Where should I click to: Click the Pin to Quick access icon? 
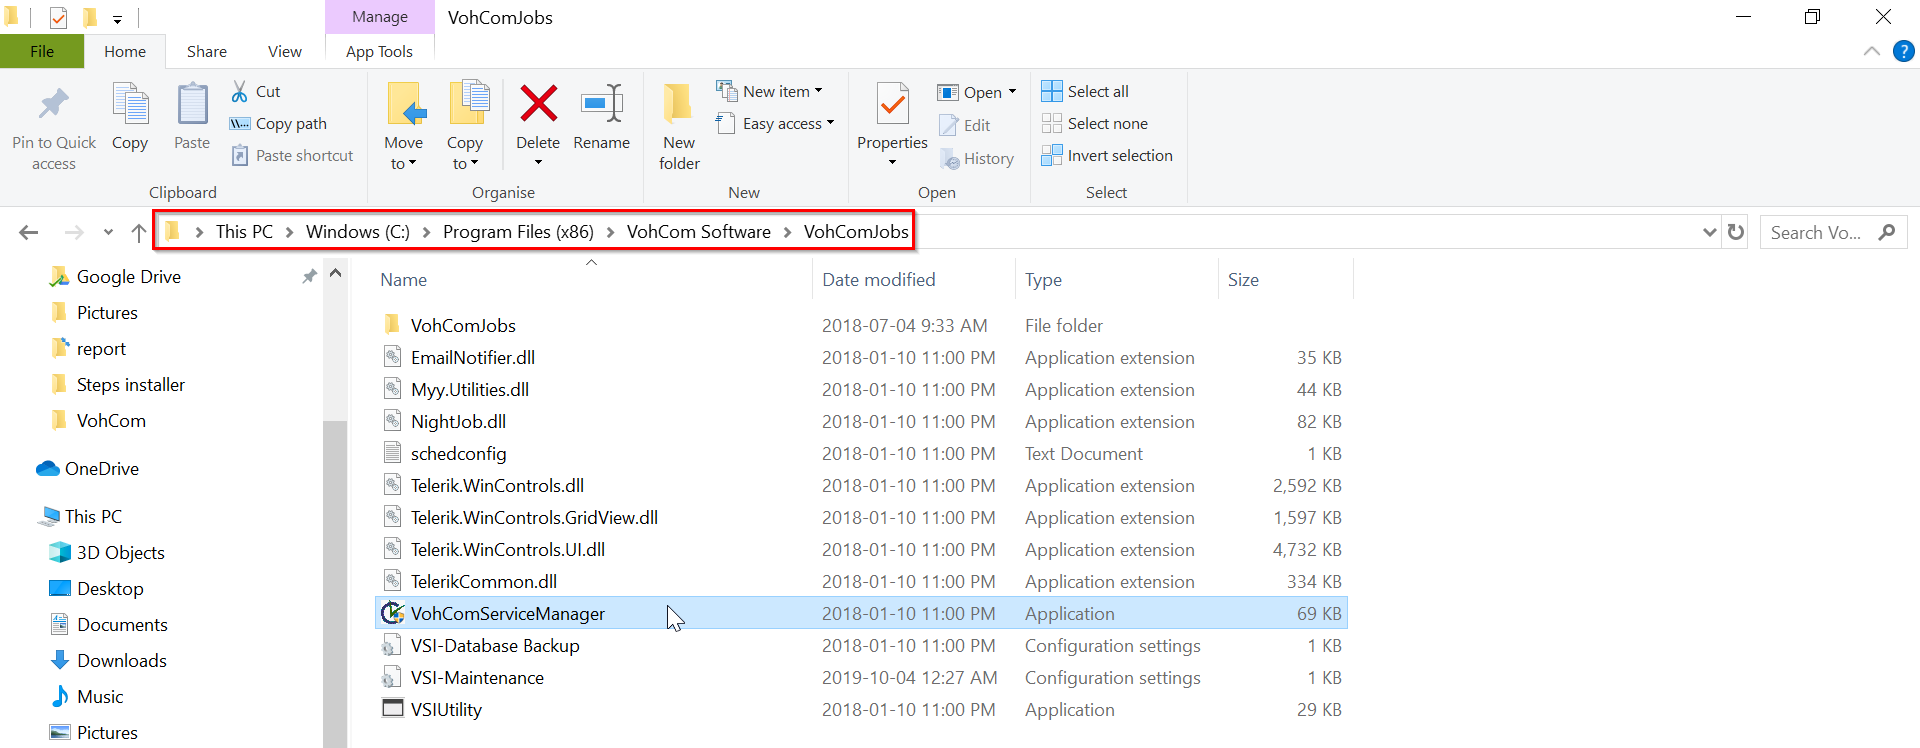point(54,105)
